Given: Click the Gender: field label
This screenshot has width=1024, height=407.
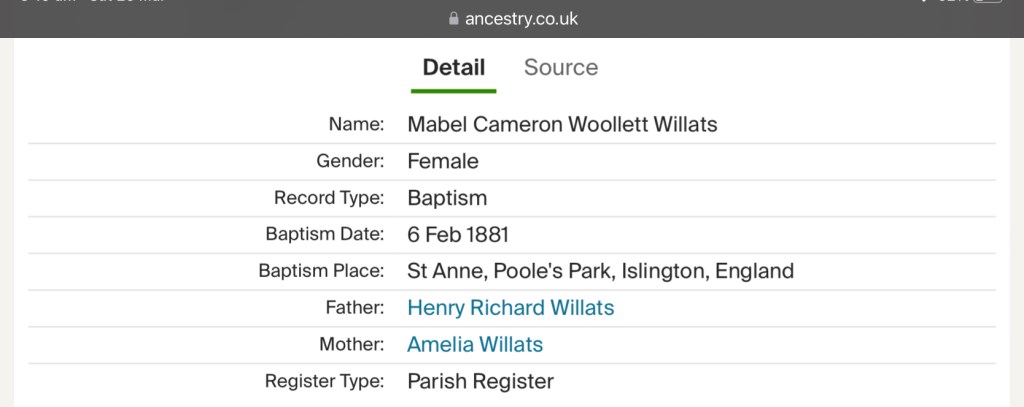Looking at the screenshot, I should [x=350, y=161].
